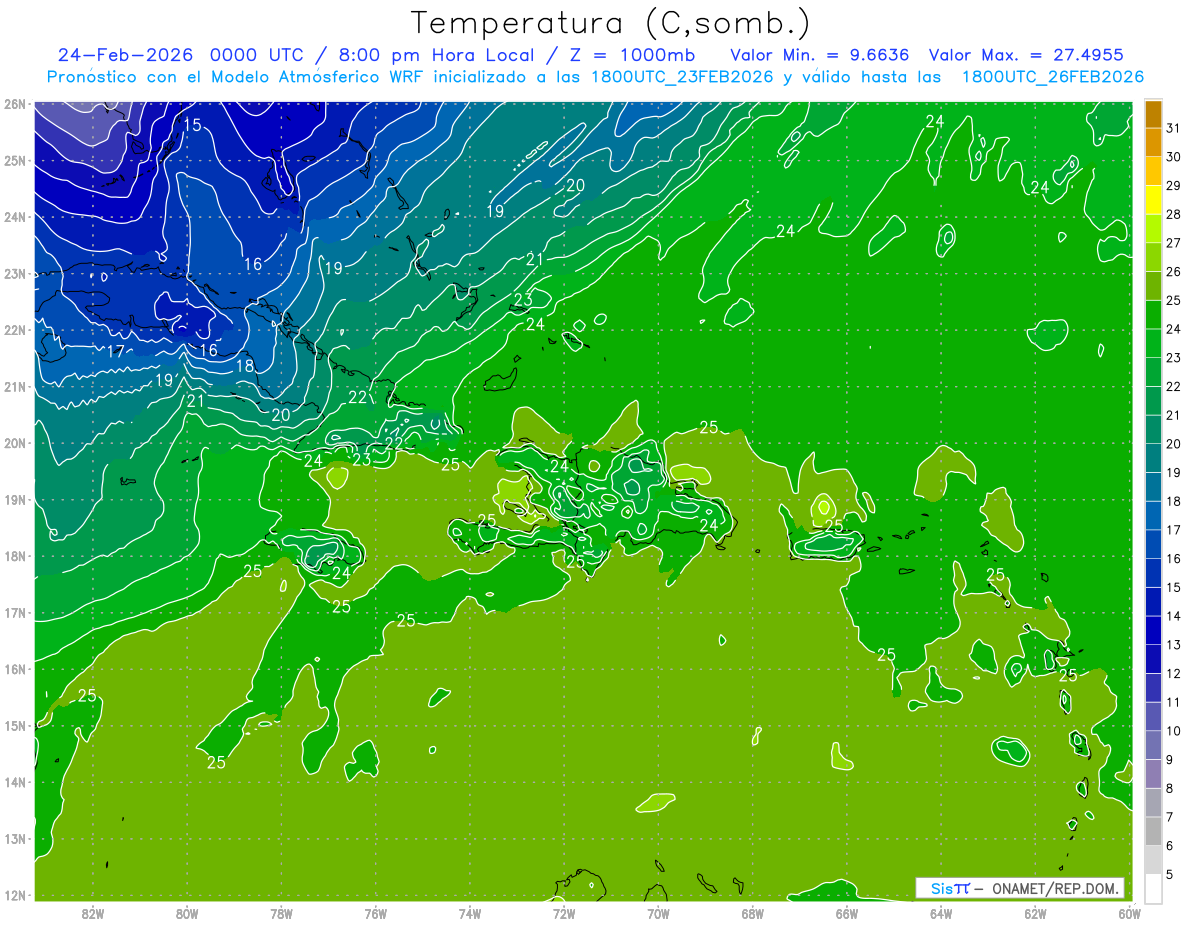This screenshot has height=927, width=1200.
Task: Click longitude axis label "74W"
Action: tap(469, 914)
